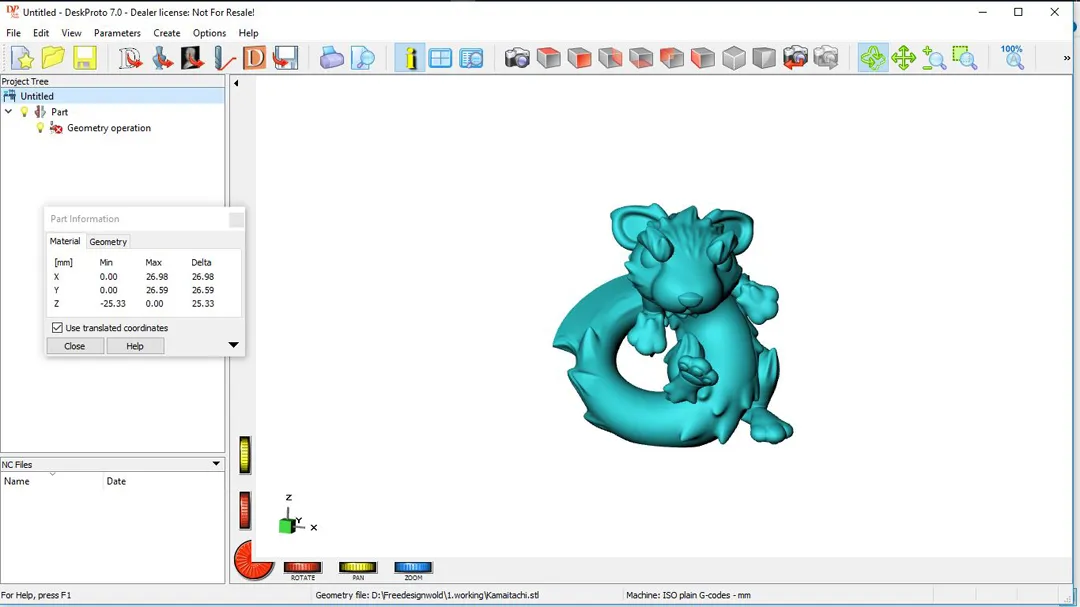Open a project using the yellow folder icon
The image size is (1080, 607).
click(53, 59)
